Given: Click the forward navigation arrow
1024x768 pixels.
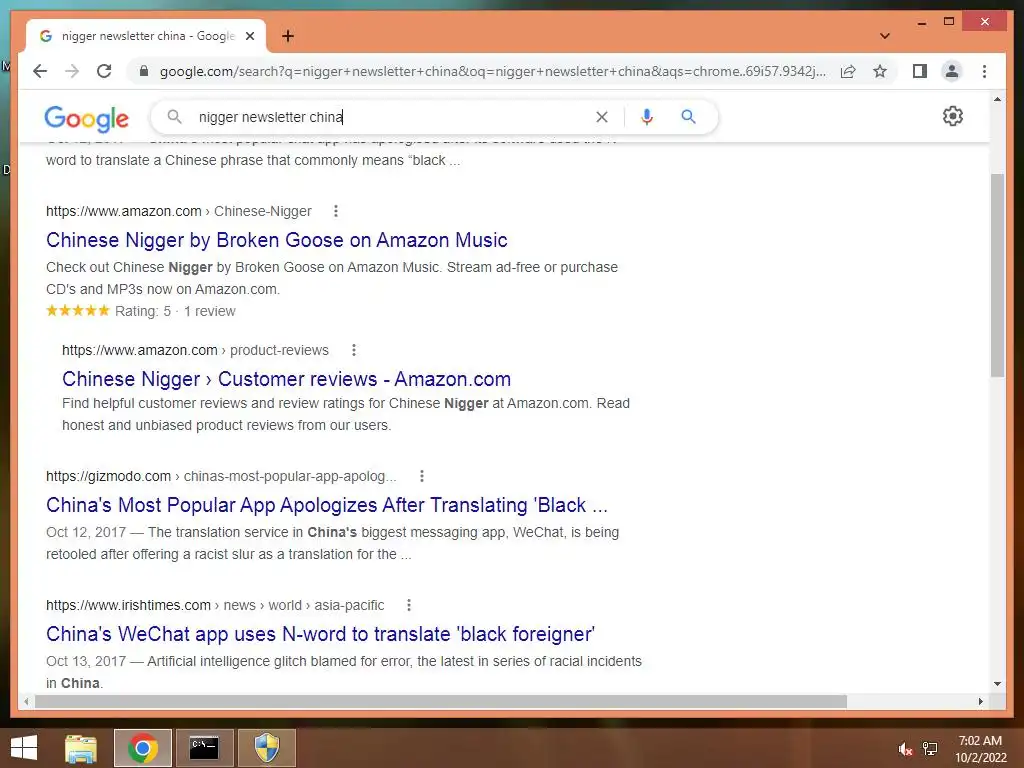Looking at the screenshot, I should coord(72,71).
